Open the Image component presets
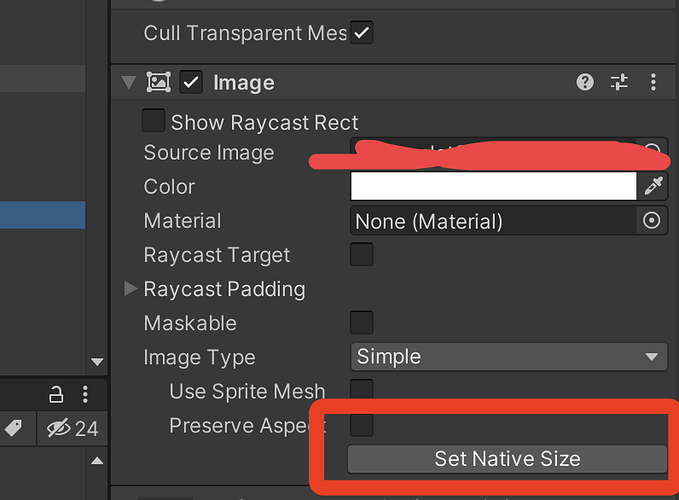 619,83
